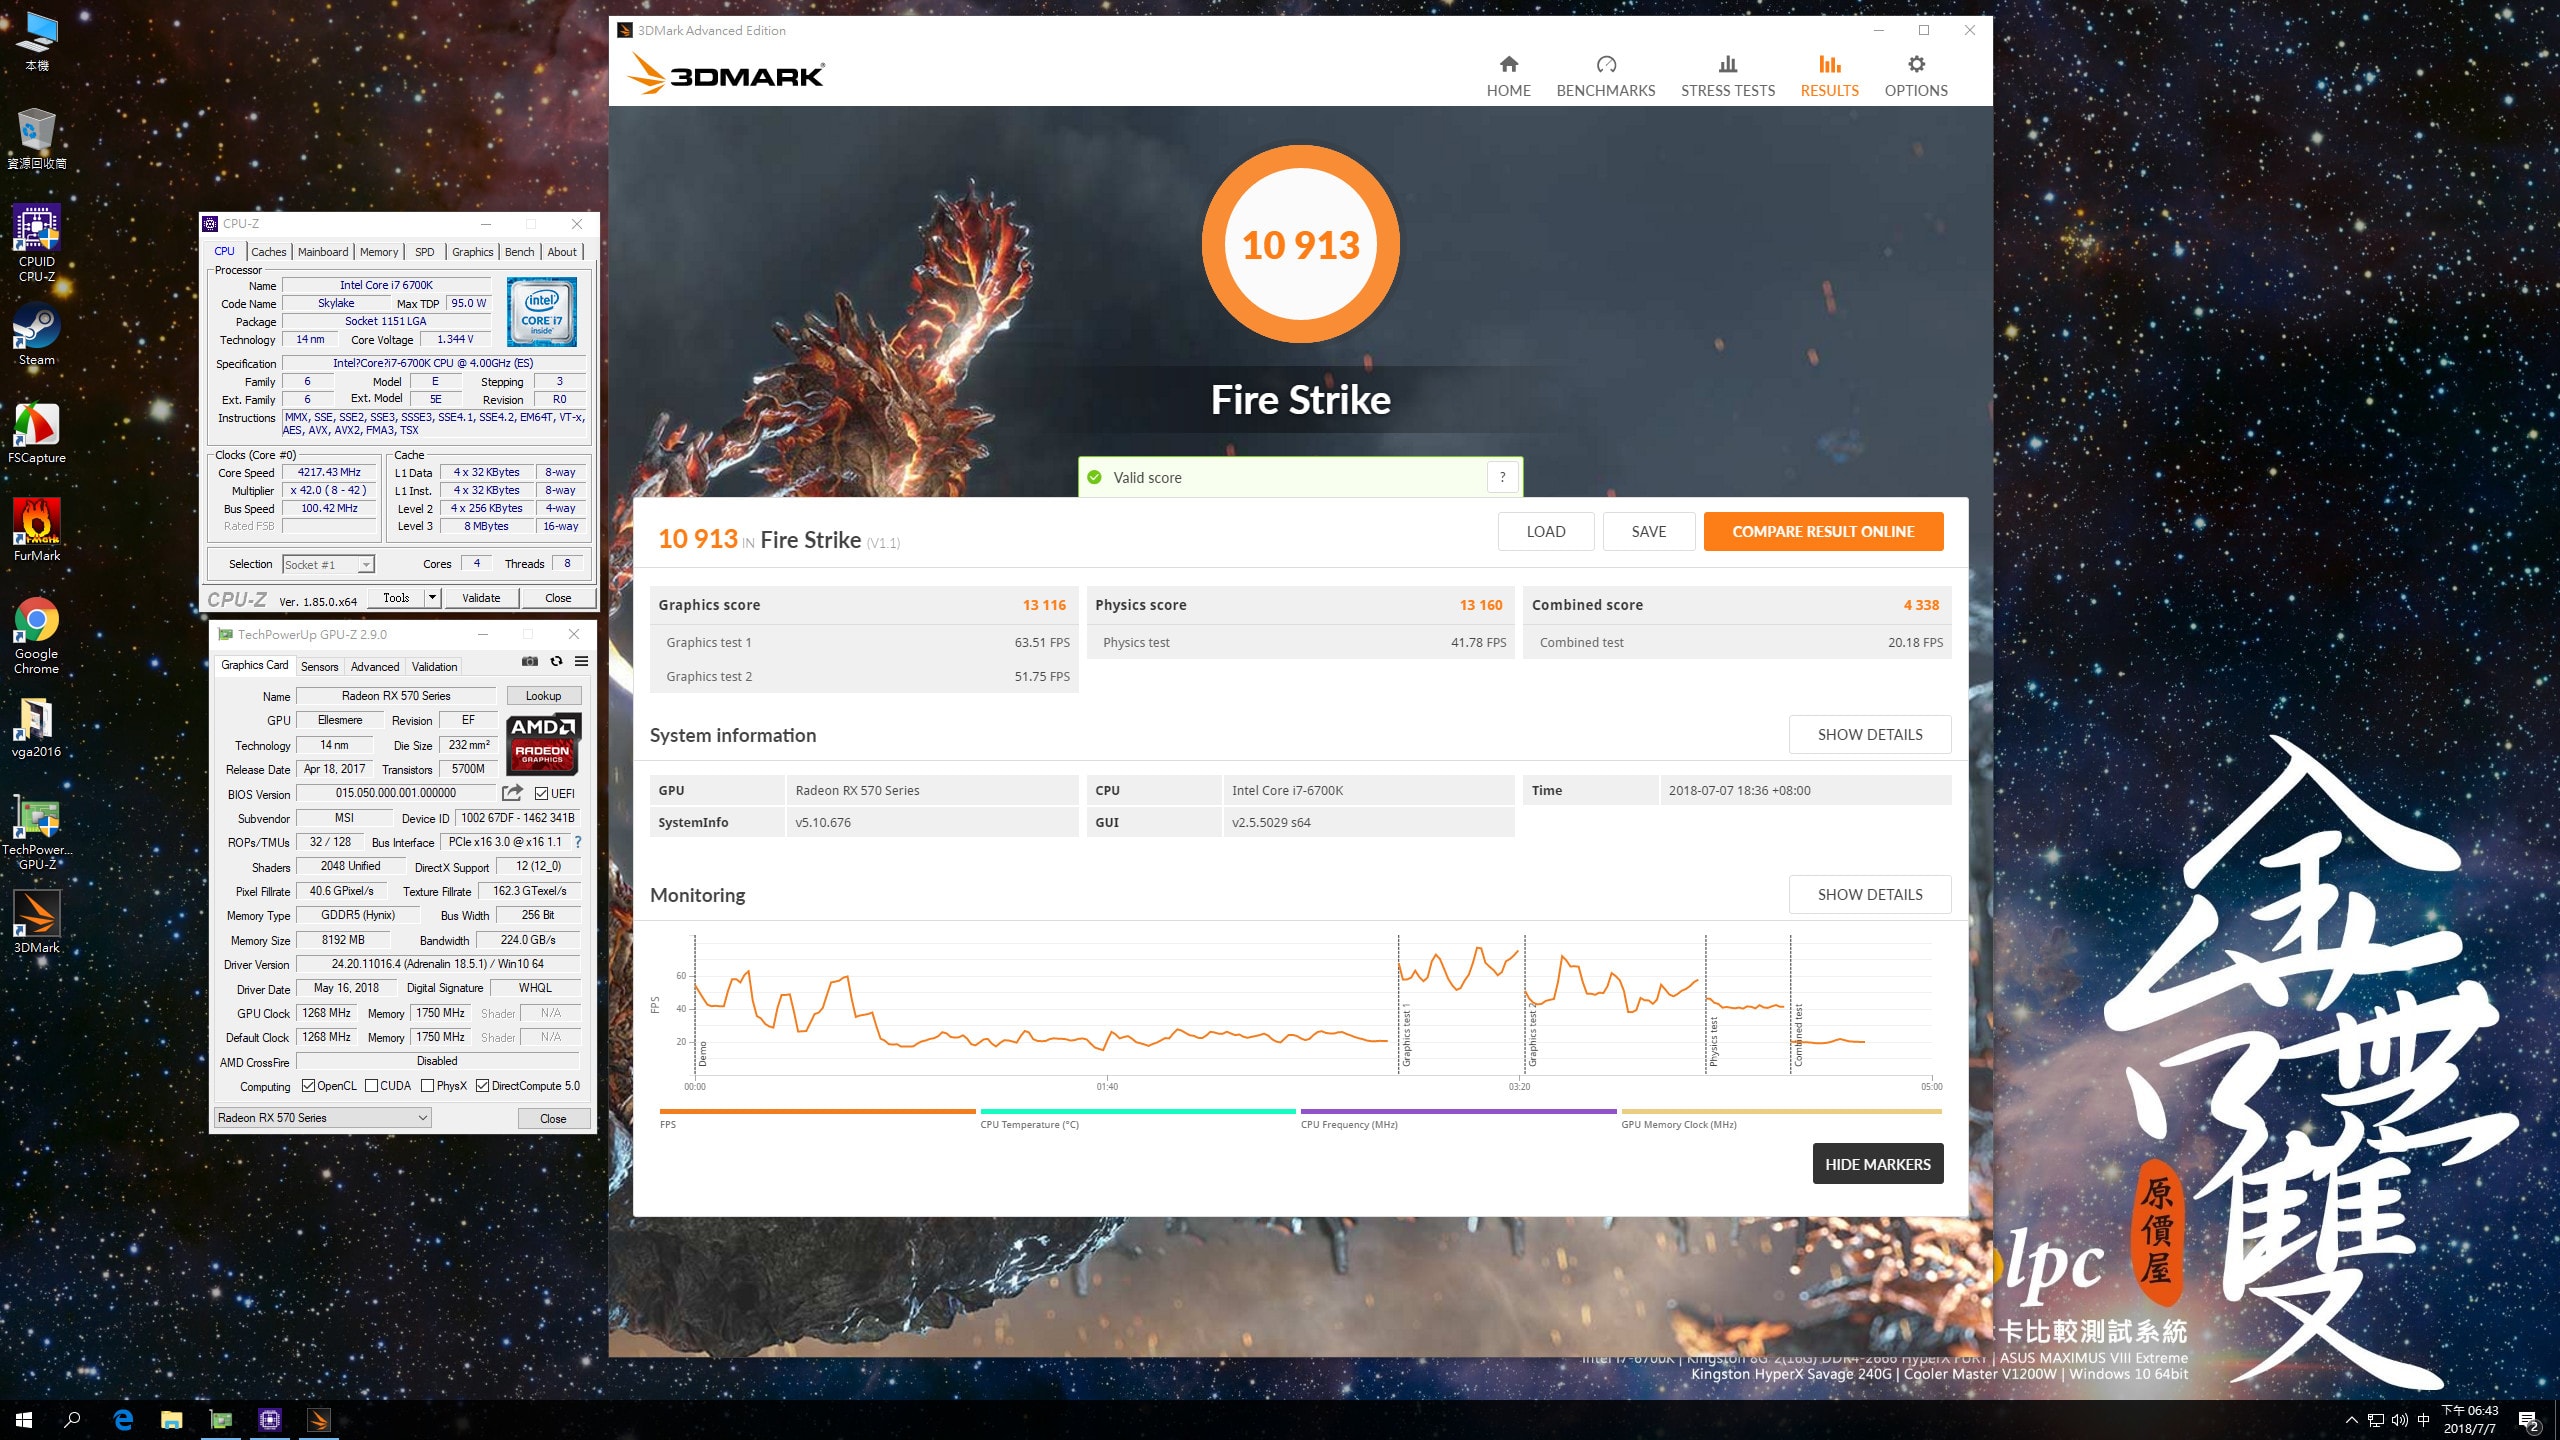Toggle the DirectCompute 5.0 checkbox
This screenshot has height=1440, width=2560.
click(483, 1086)
